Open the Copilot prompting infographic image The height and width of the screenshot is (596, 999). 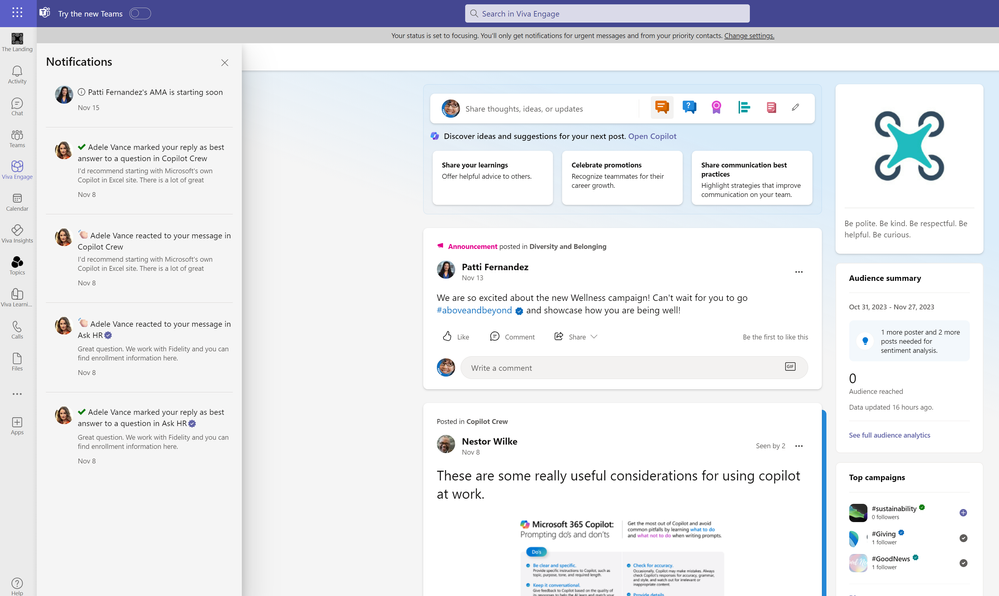point(621,556)
